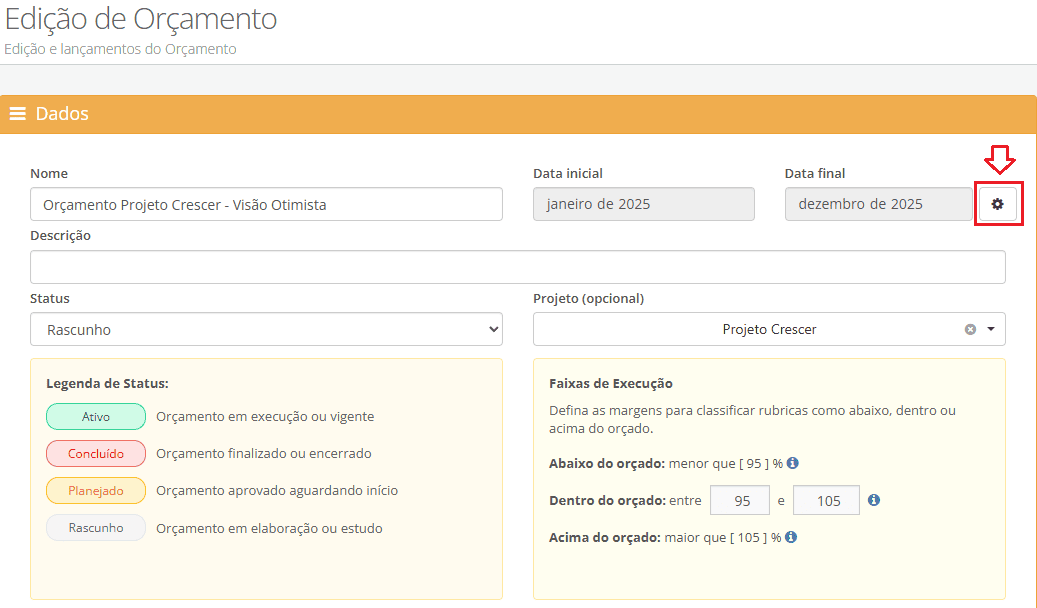Collapse the Dados panel header
The height and width of the screenshot is (608, 1037).
click(x=518, y=114)
